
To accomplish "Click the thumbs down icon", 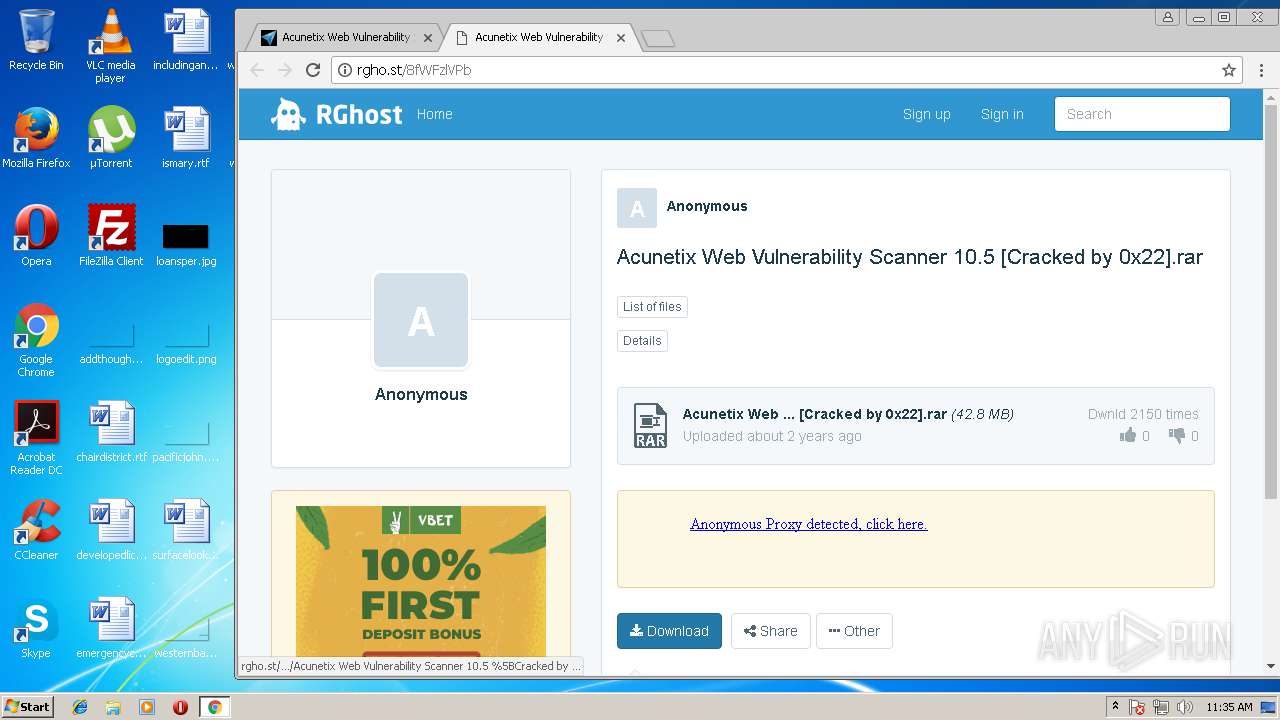I will point(1177,435).
